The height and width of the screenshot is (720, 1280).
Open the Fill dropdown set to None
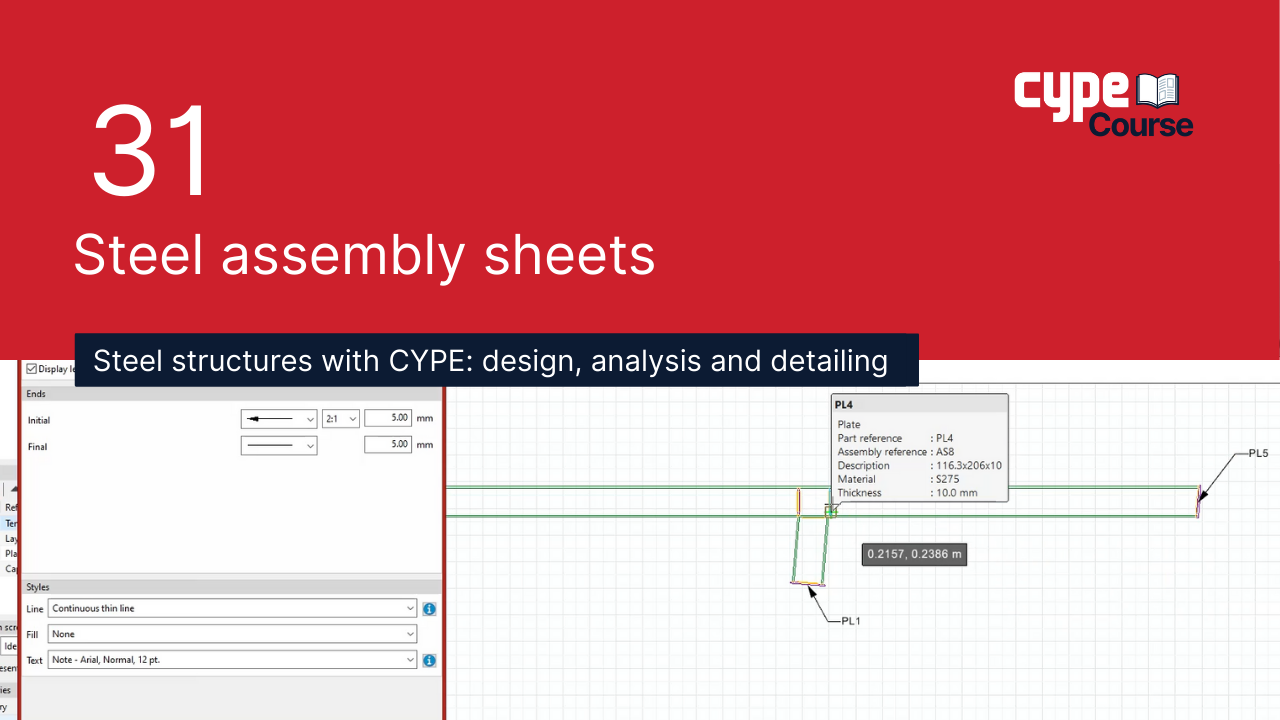[x=232, y=634]
